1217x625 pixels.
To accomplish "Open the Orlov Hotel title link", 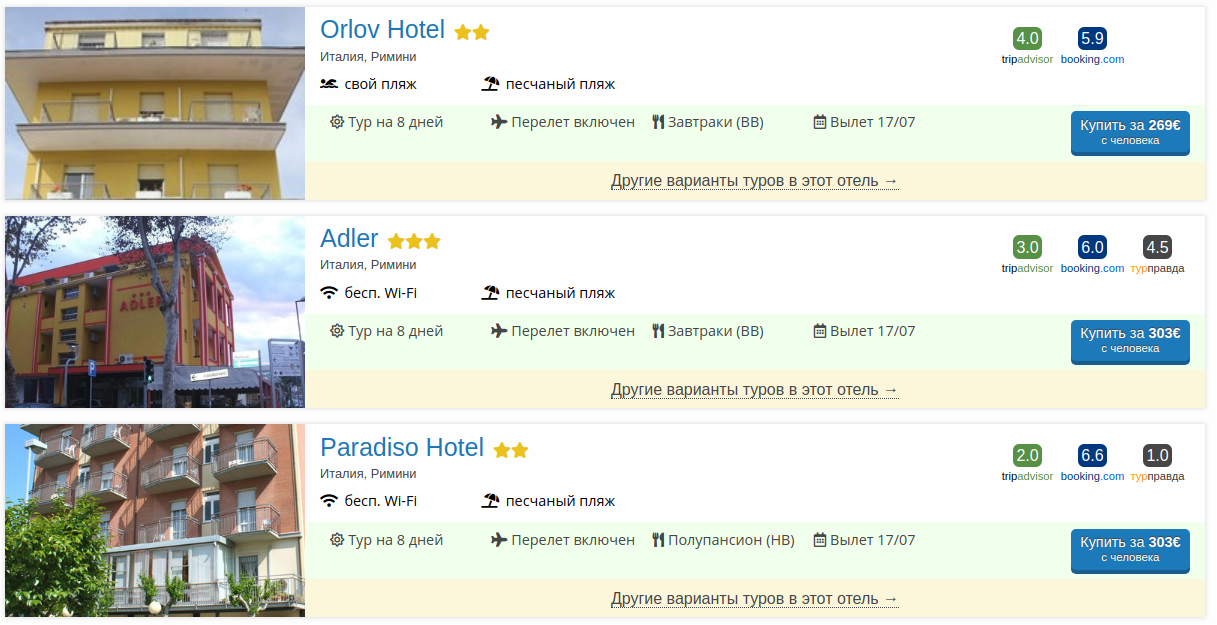I will coord(382,29).
